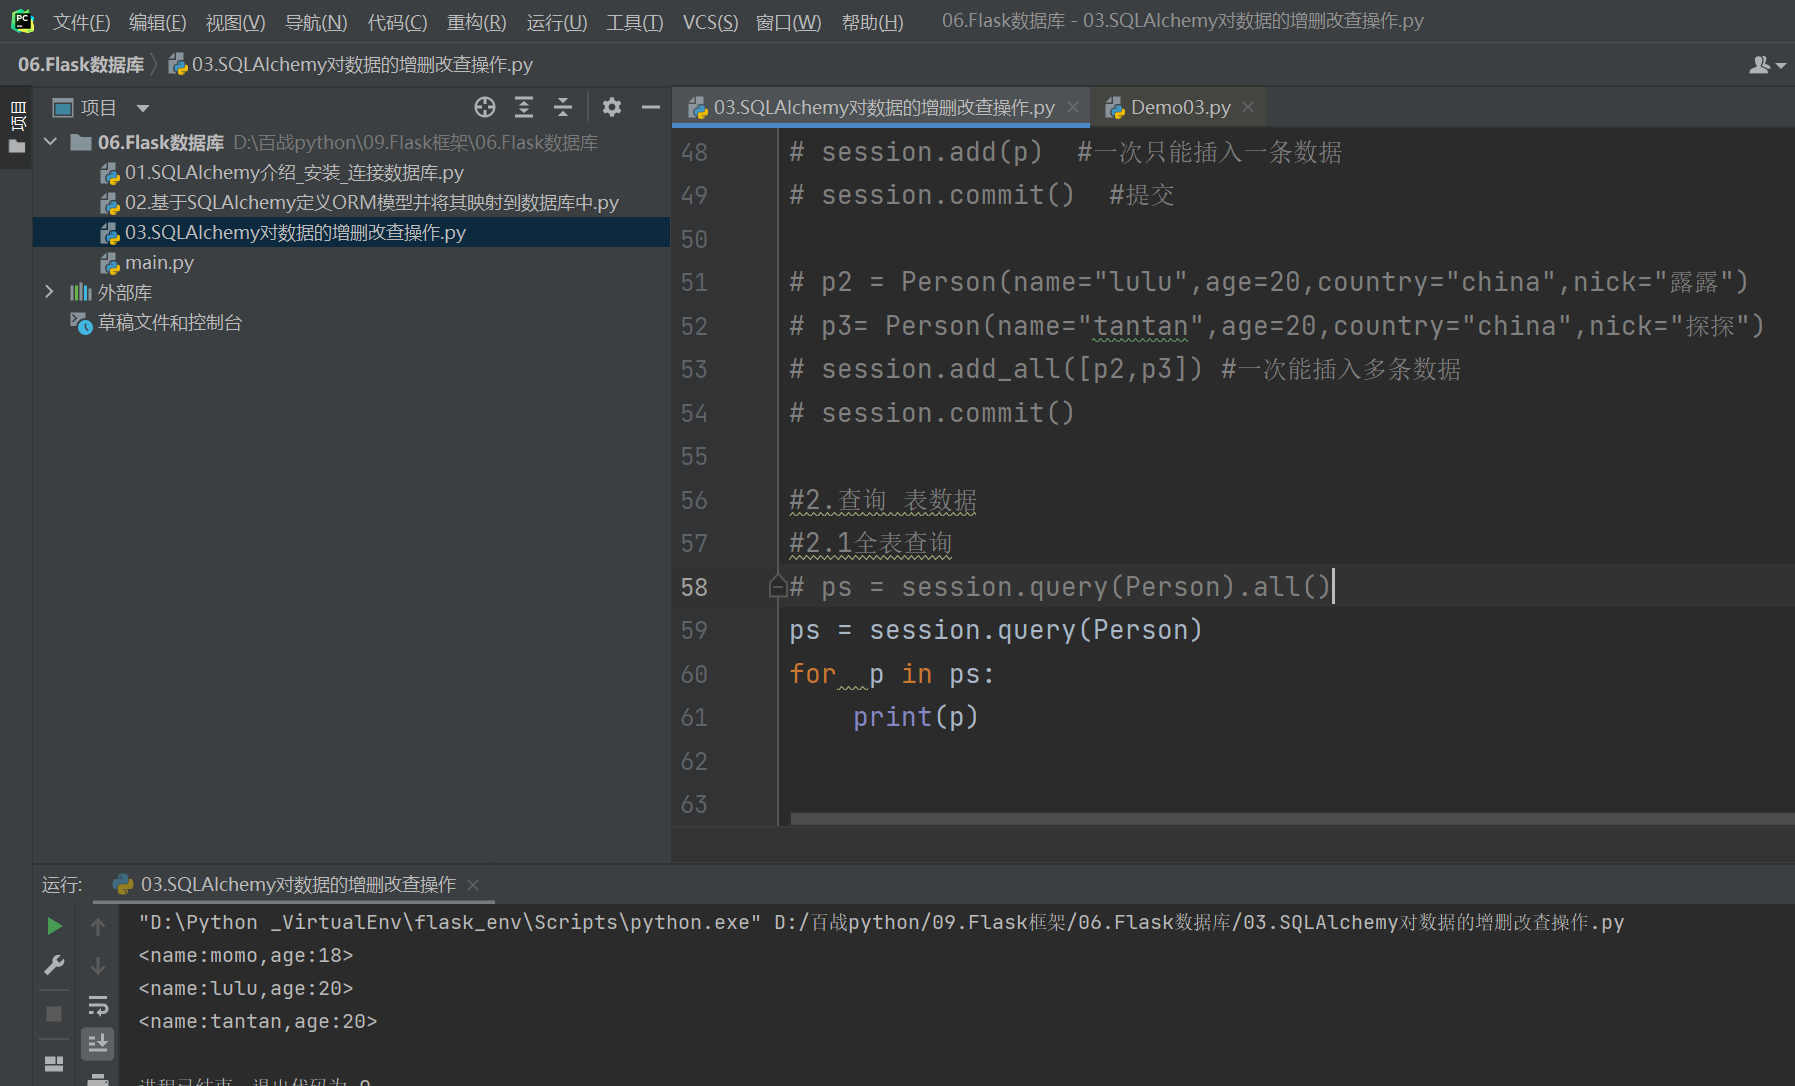Viewport: 1795px width, 1086px height.
Task: Select 草稿文件和控制台 node
Action: [169, 323]
